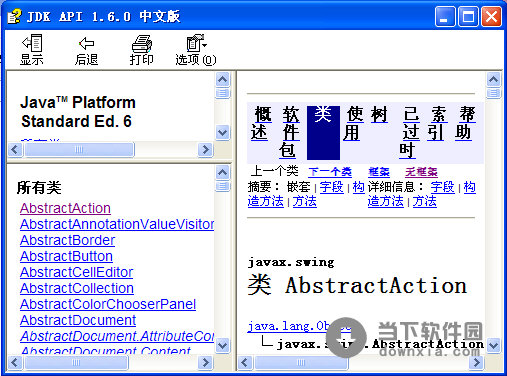
Task: Click scroll-right arrow in the 所有类 class list pane
Action: [x=205, y=362]
